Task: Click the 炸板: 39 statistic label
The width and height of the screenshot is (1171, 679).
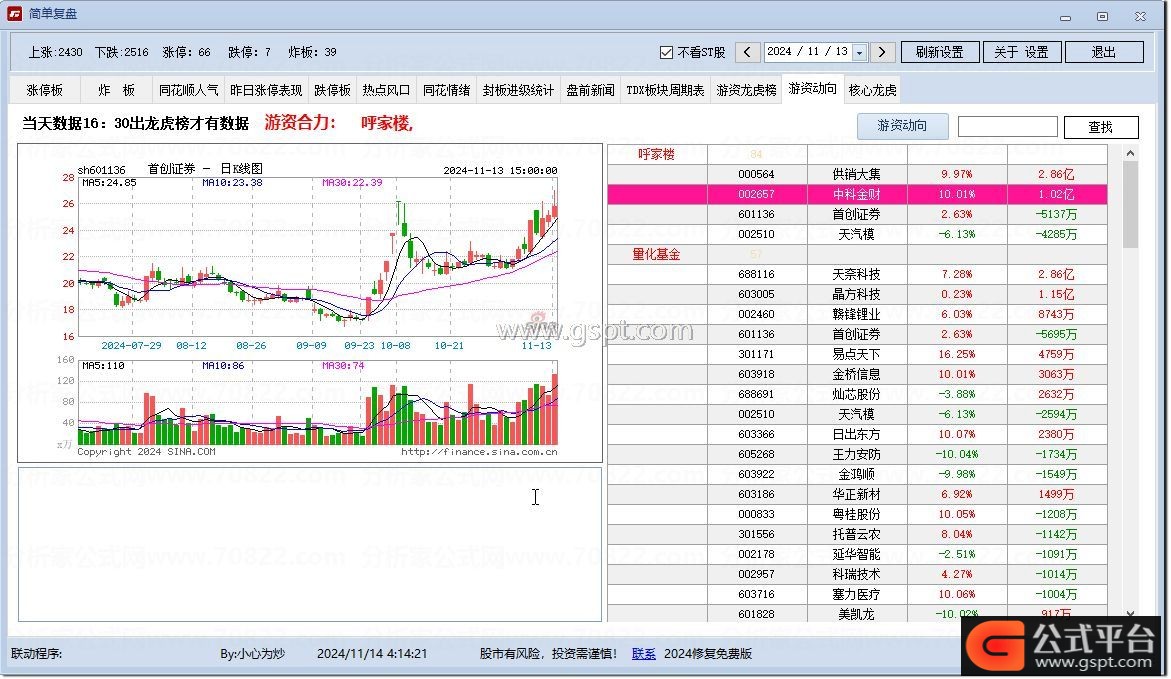Action: click(312, 52)
